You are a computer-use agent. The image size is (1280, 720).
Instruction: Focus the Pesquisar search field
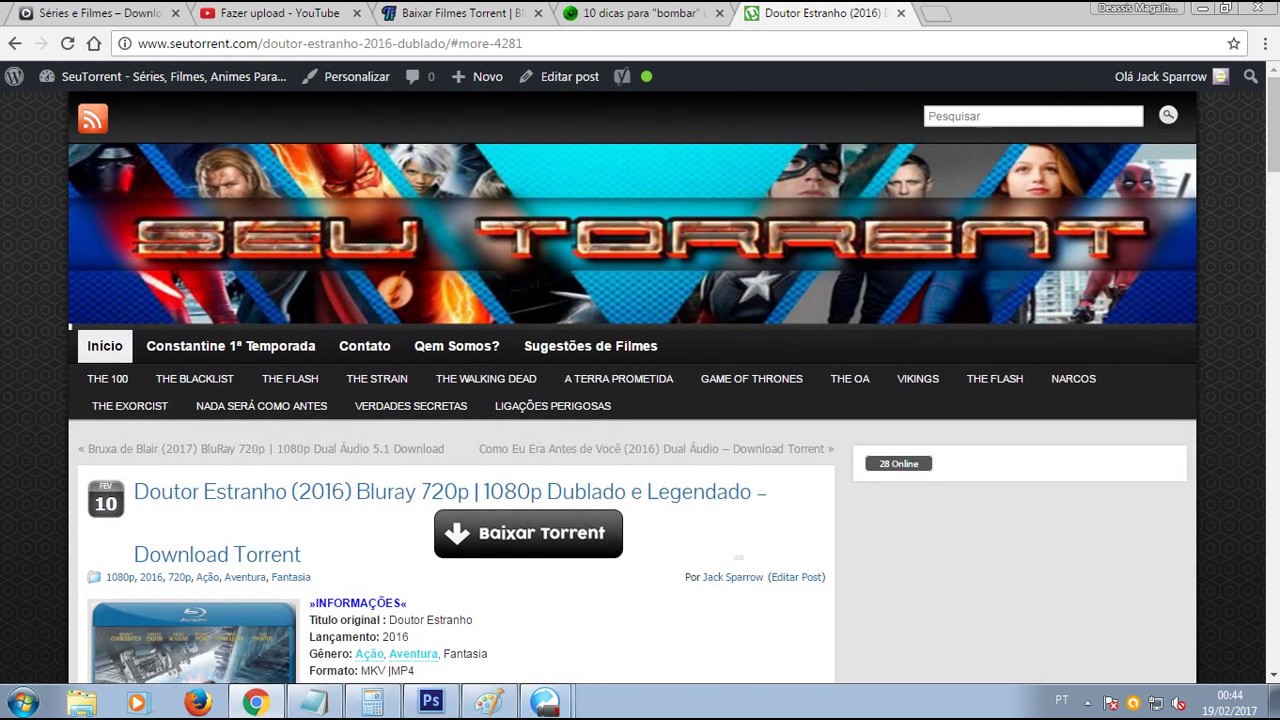(x=1033, y=116)
